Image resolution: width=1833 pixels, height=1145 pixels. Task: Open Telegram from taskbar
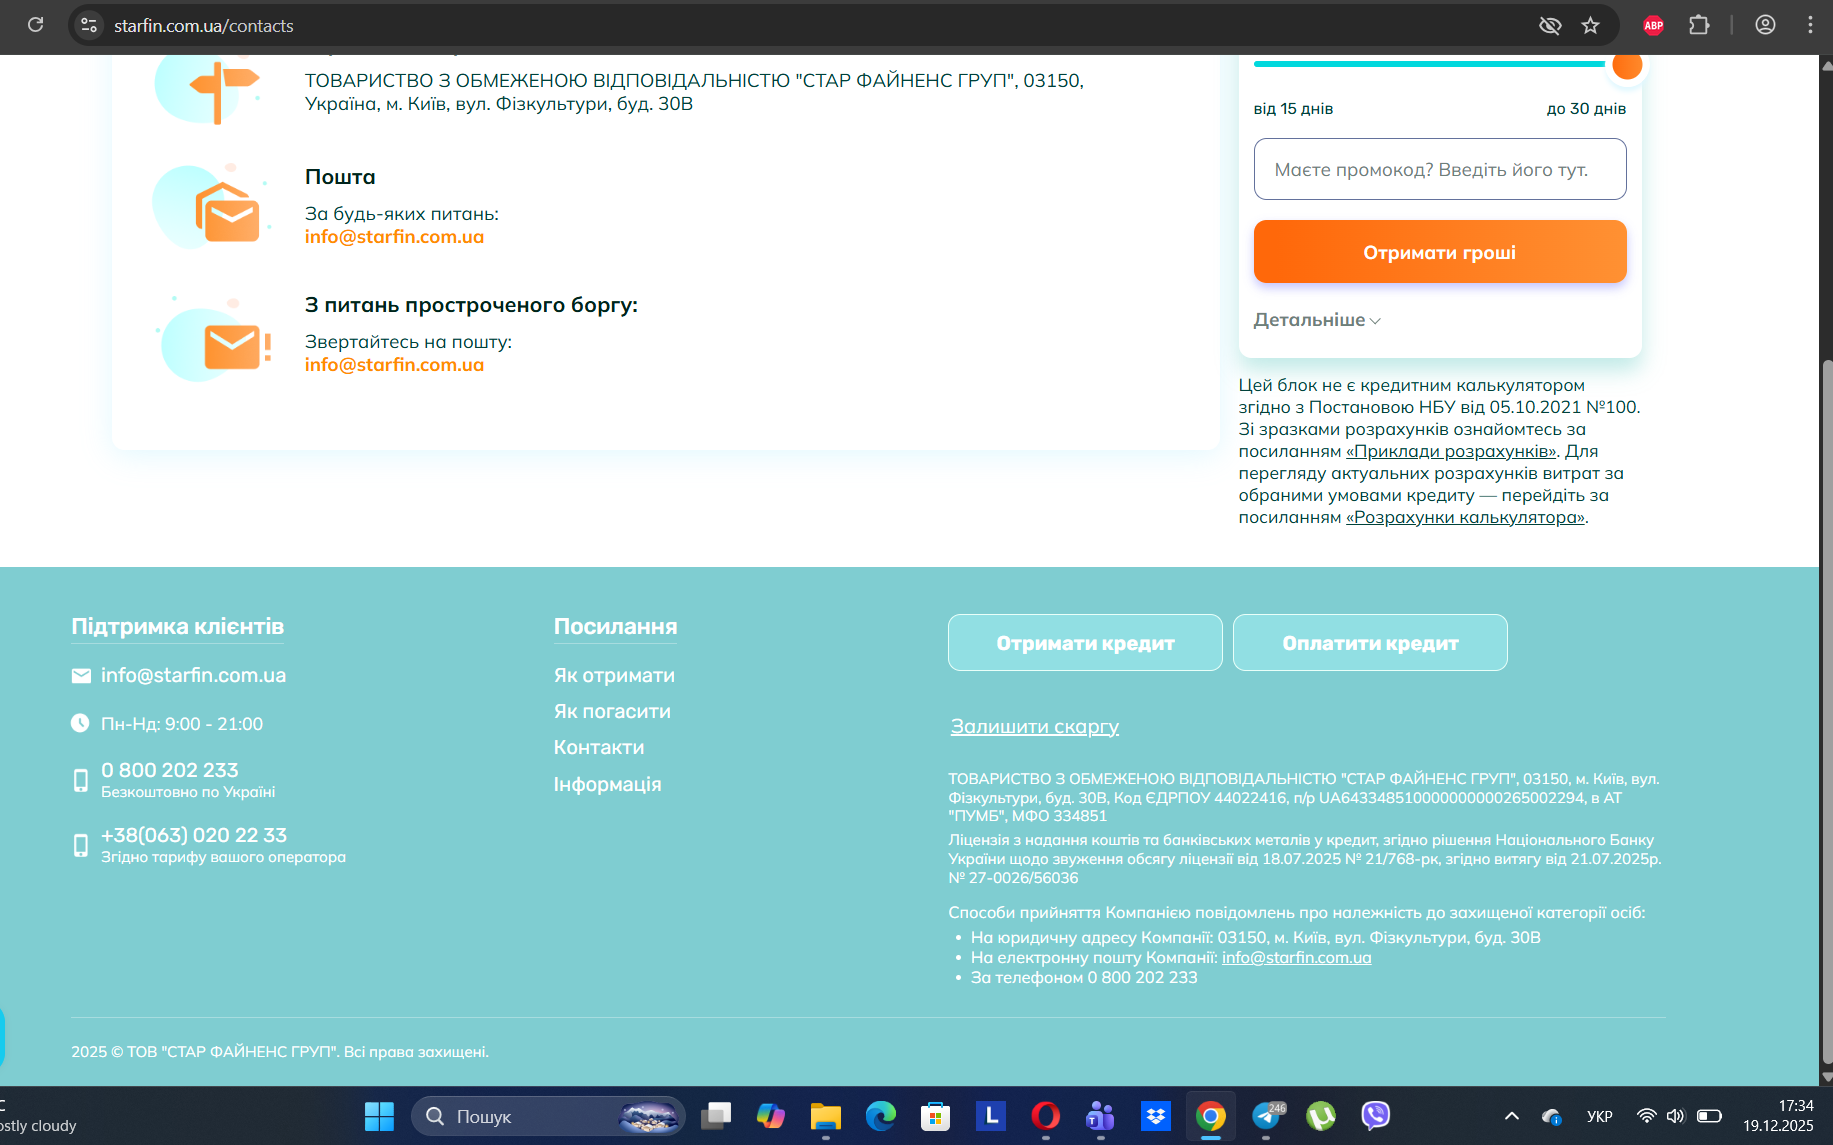pos(1266,1116)
